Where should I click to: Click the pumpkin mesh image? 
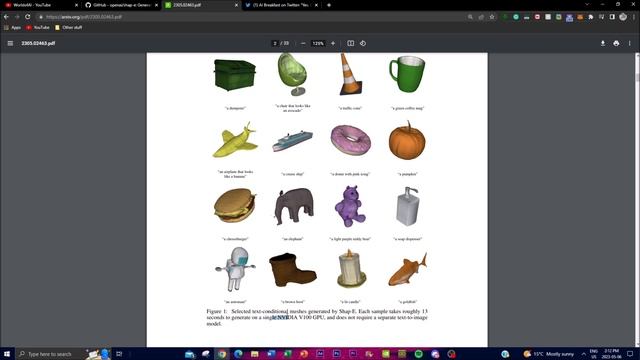click(x=407, y=140)
